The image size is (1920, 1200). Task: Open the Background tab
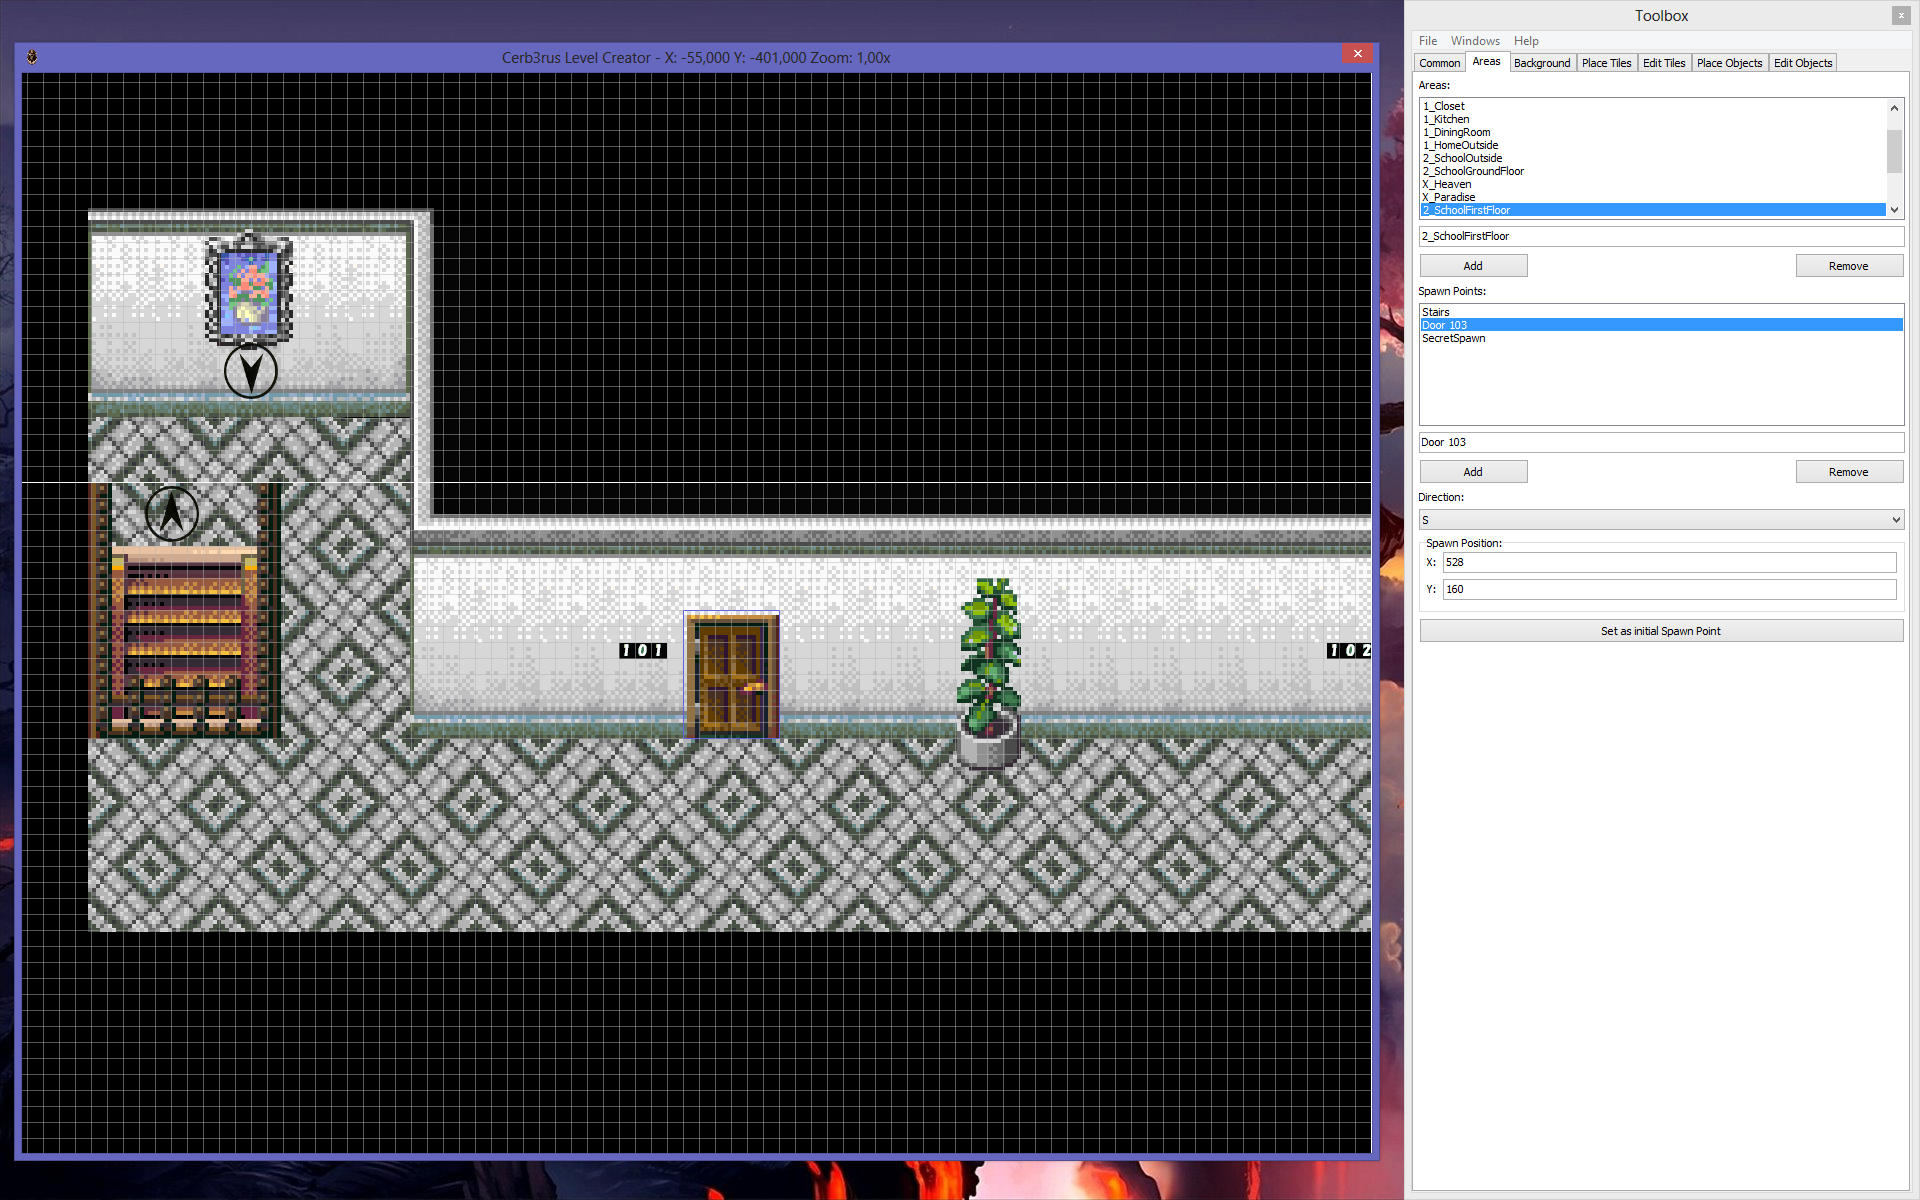click(1542, 62)
